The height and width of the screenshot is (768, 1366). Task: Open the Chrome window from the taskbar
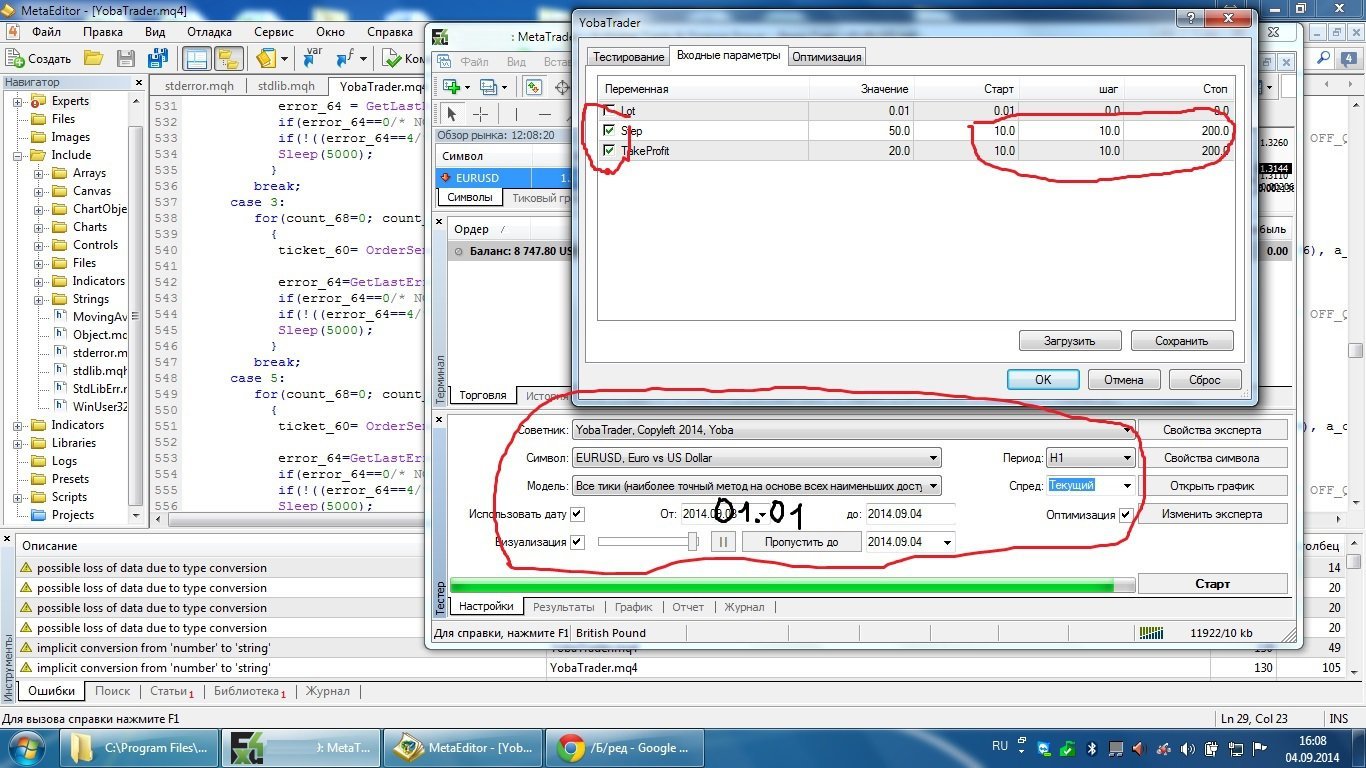623,747
